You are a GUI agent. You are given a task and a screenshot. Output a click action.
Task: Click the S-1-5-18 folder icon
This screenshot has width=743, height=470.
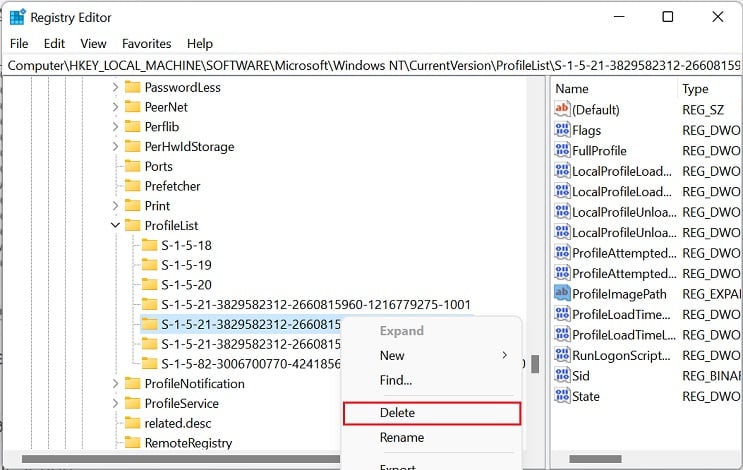pos(149,245)
